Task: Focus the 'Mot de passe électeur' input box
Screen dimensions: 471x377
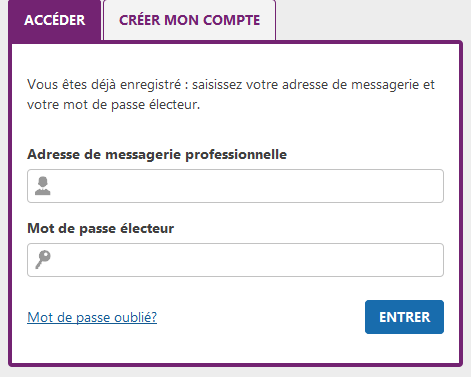Action: (x=235, y=260)
